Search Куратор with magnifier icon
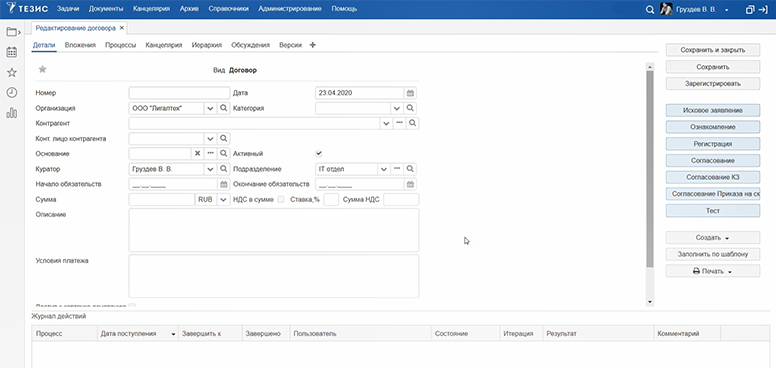The height and width of the screenshot is (368, 776). [223, 169]
